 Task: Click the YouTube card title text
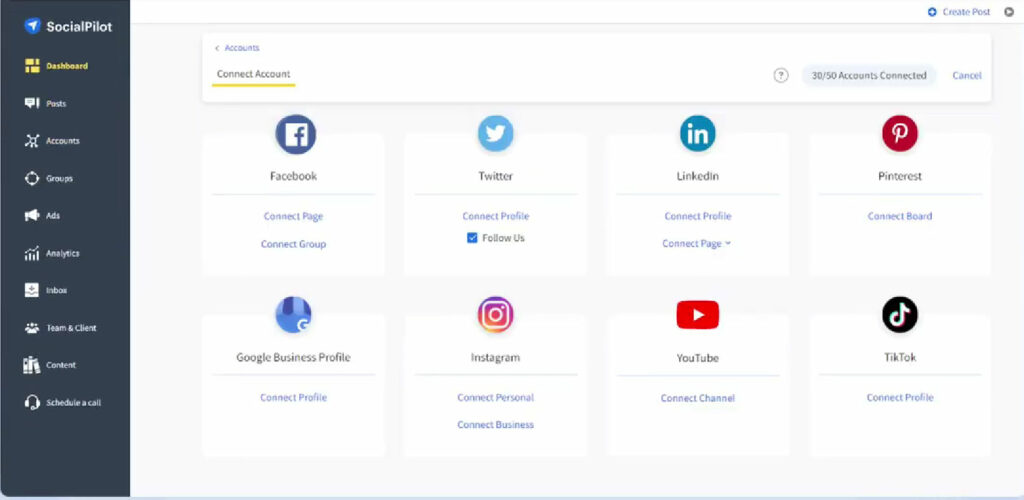pos(697,358)
